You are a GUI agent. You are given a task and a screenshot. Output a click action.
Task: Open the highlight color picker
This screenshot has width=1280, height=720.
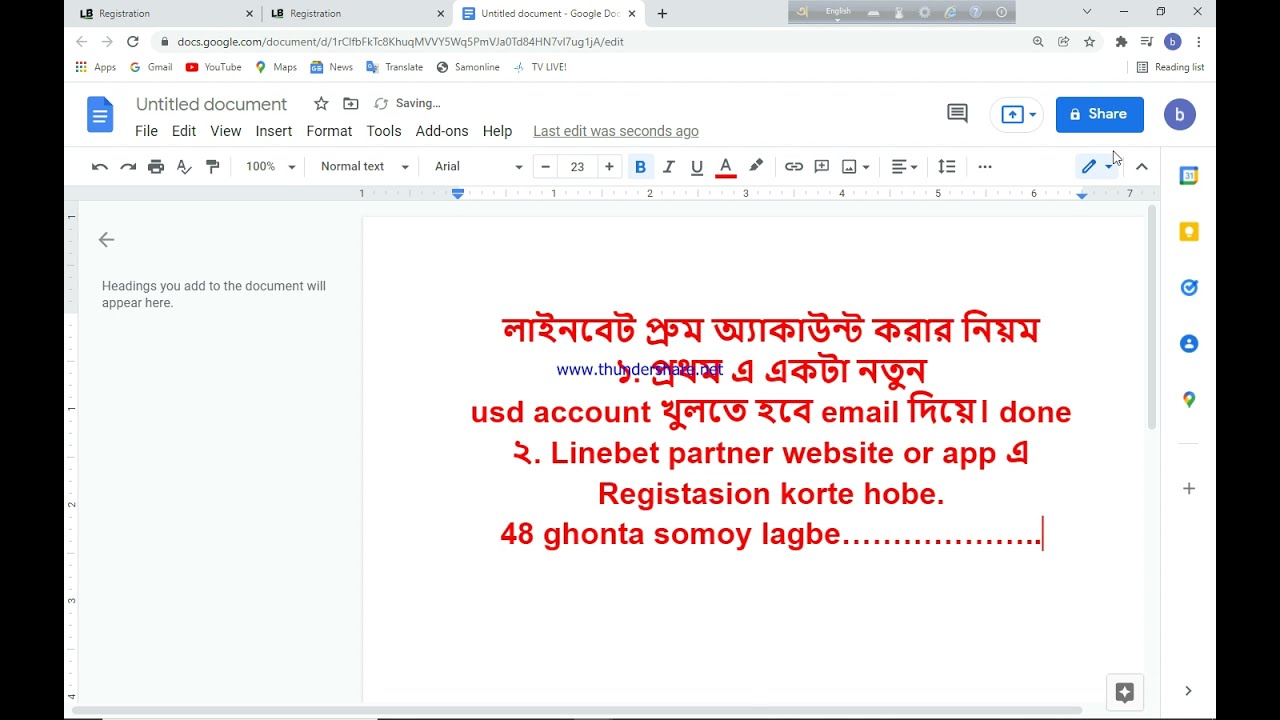756,167
